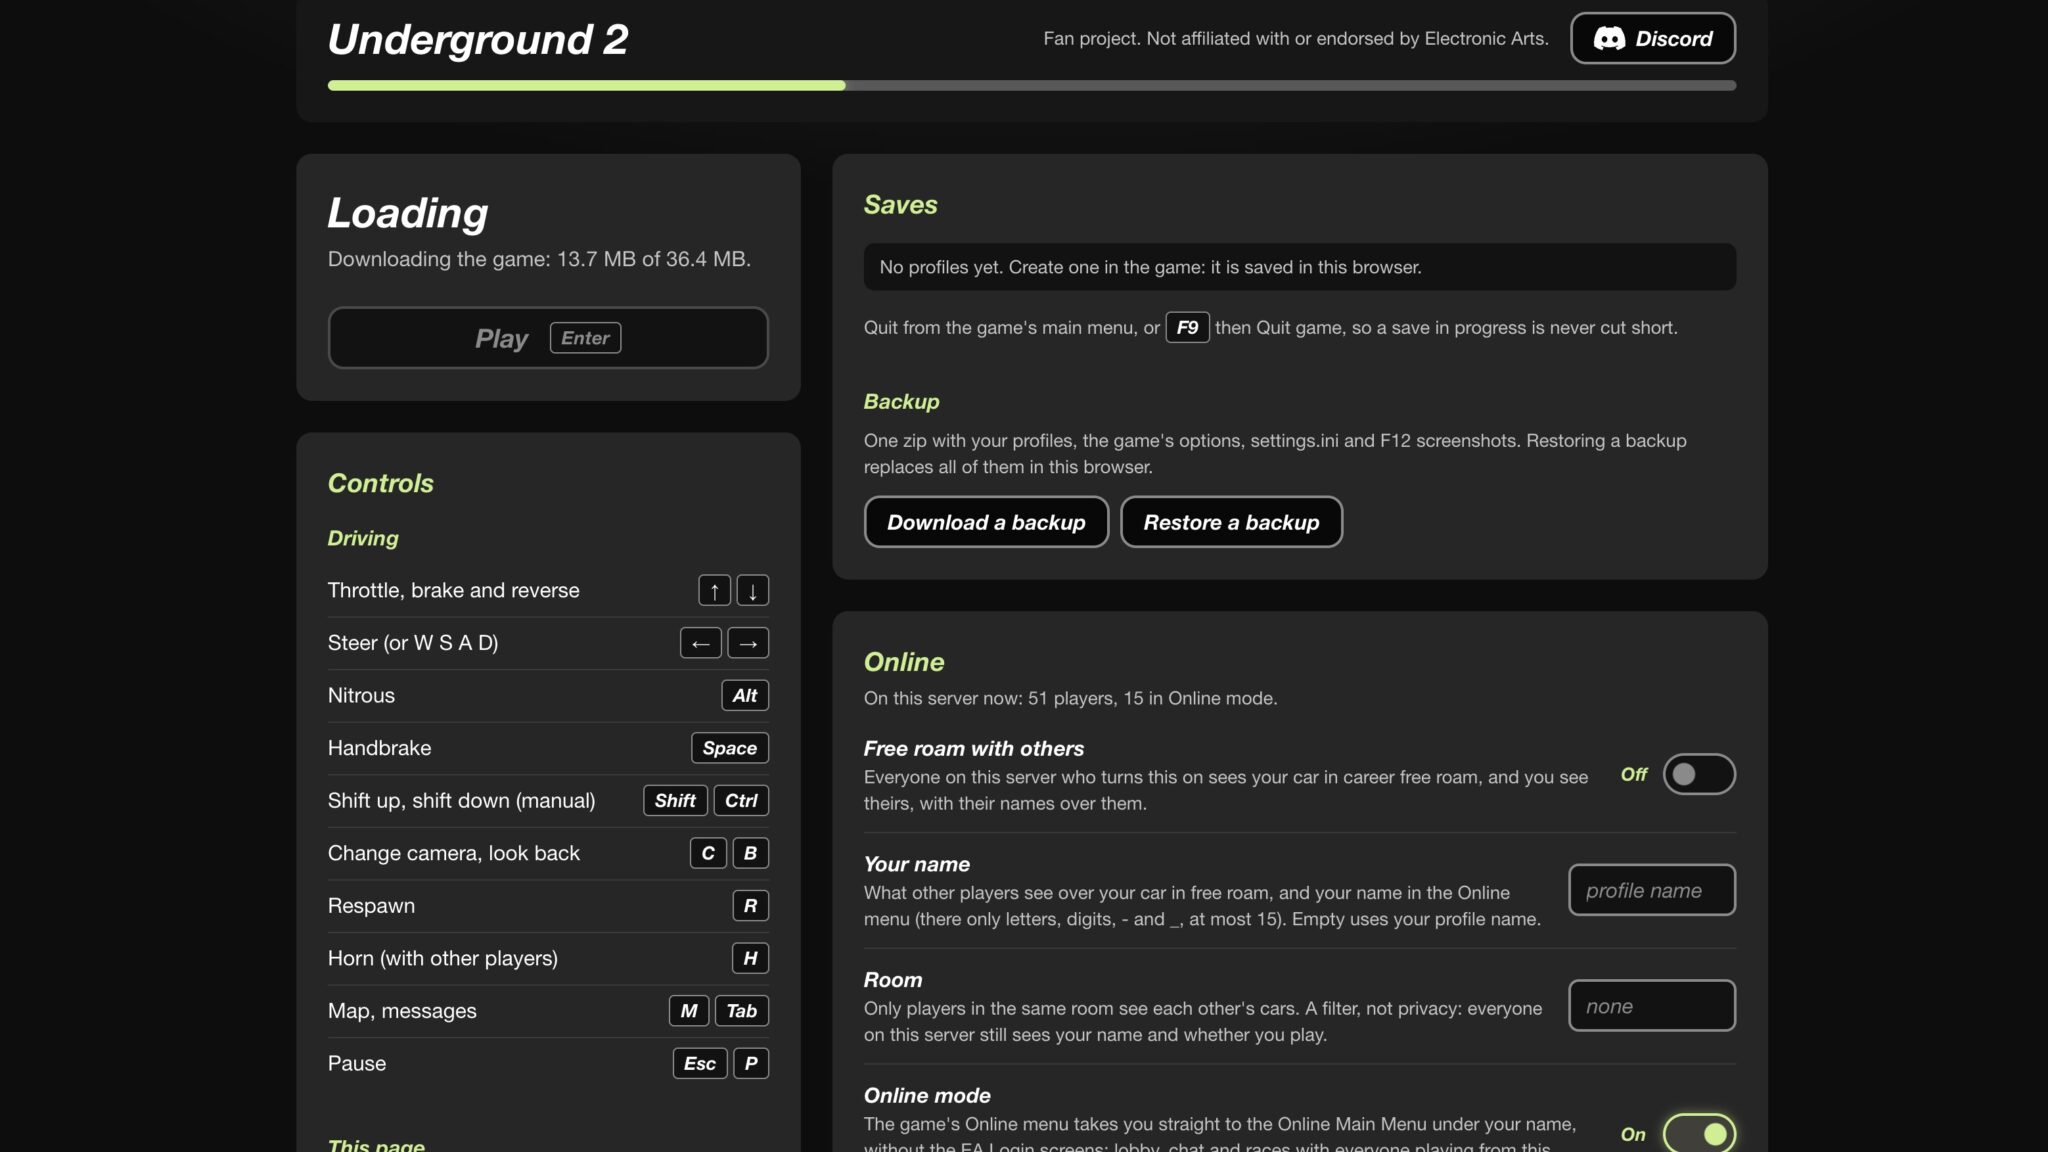The height and width of the screenshot is (1152, 2048).
Task: Toggle Free roam with others switch
Action: [x=1699, y=774]
